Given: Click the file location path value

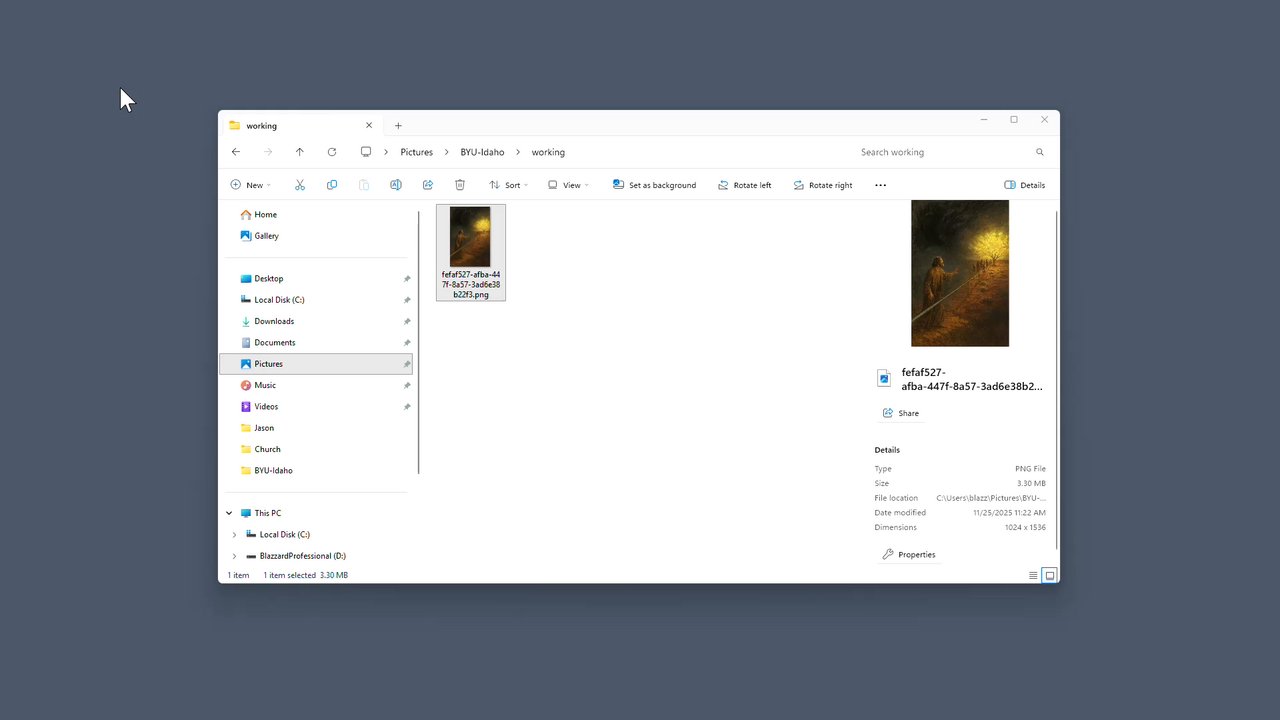Looking at the screenshot, I should point(991,498).
